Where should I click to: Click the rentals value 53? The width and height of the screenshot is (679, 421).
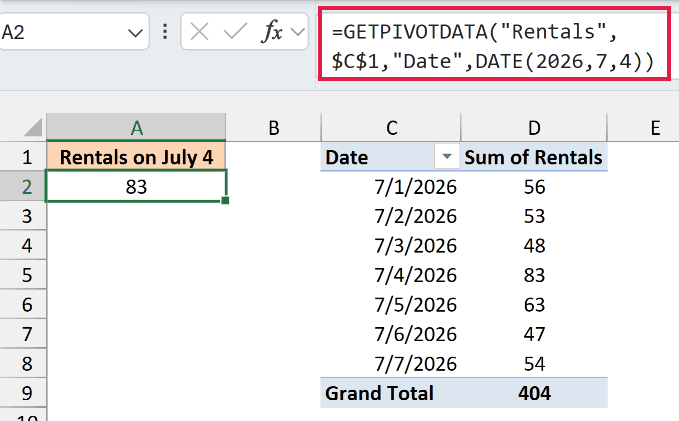click(534, 216)
